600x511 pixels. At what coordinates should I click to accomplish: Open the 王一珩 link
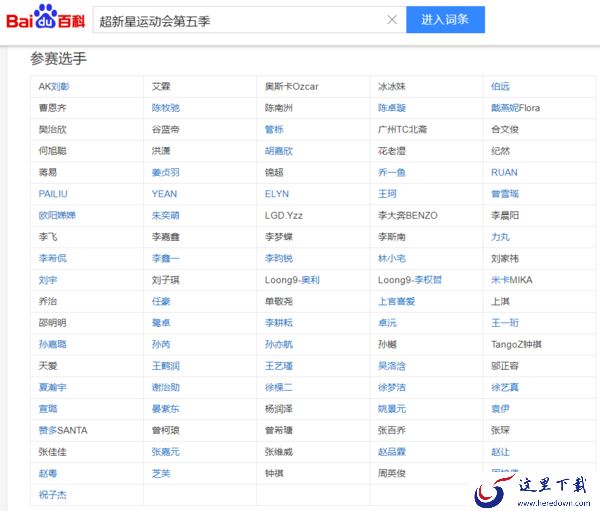click(505, 323)
